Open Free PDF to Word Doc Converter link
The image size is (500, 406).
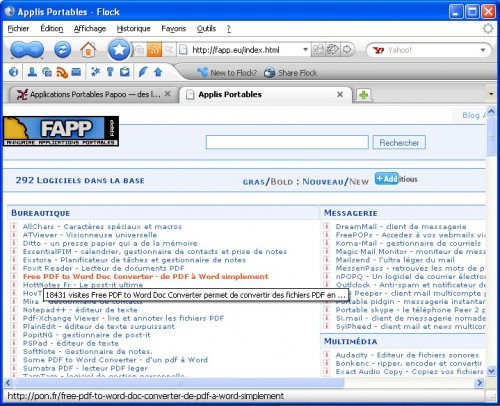[145, 276]
